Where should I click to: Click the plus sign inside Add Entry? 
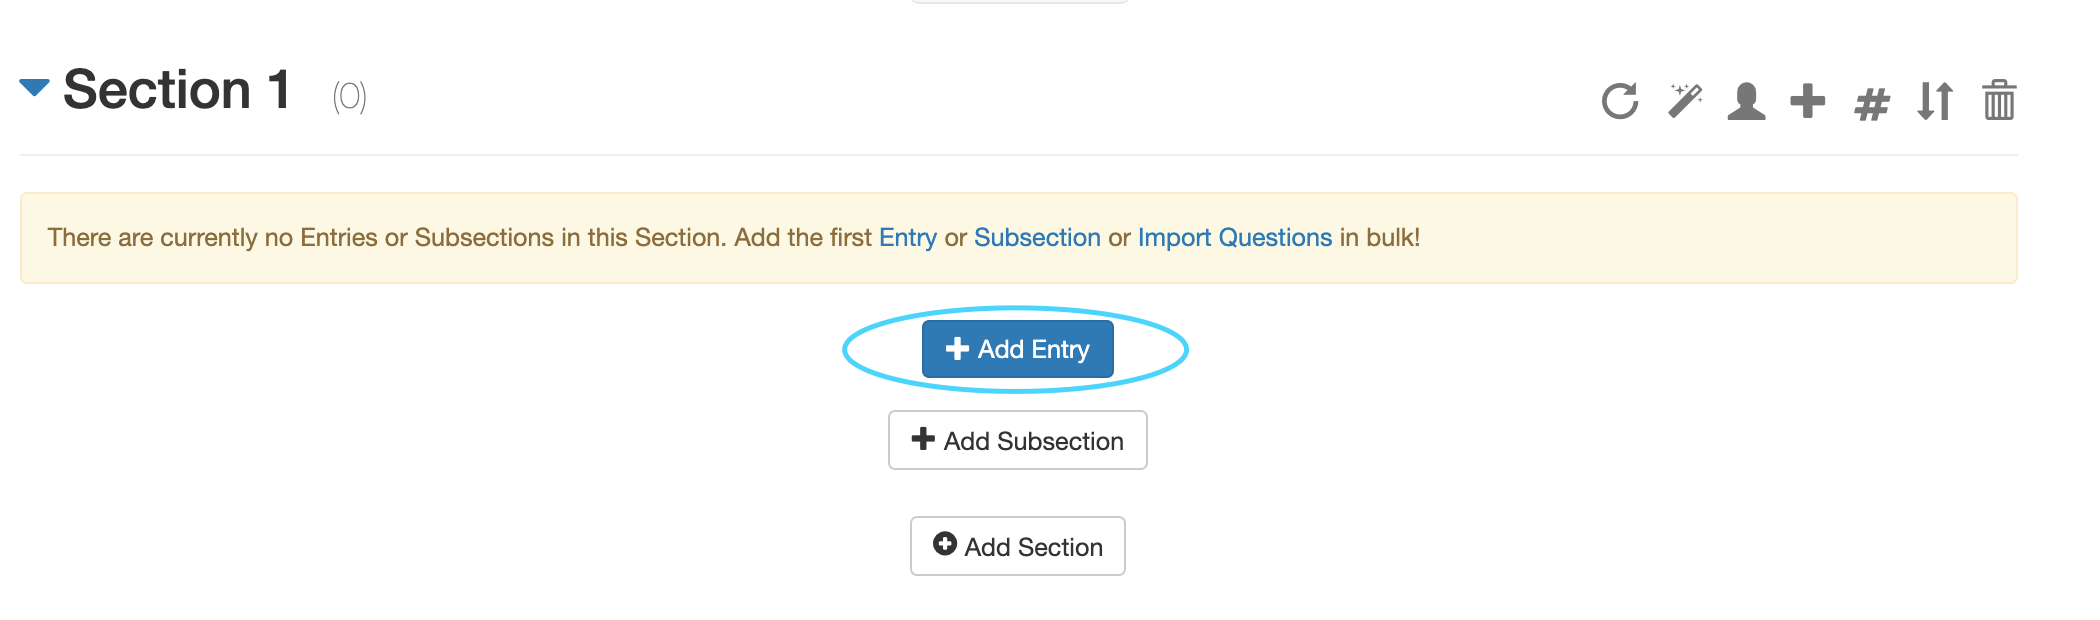pos(957,348)
